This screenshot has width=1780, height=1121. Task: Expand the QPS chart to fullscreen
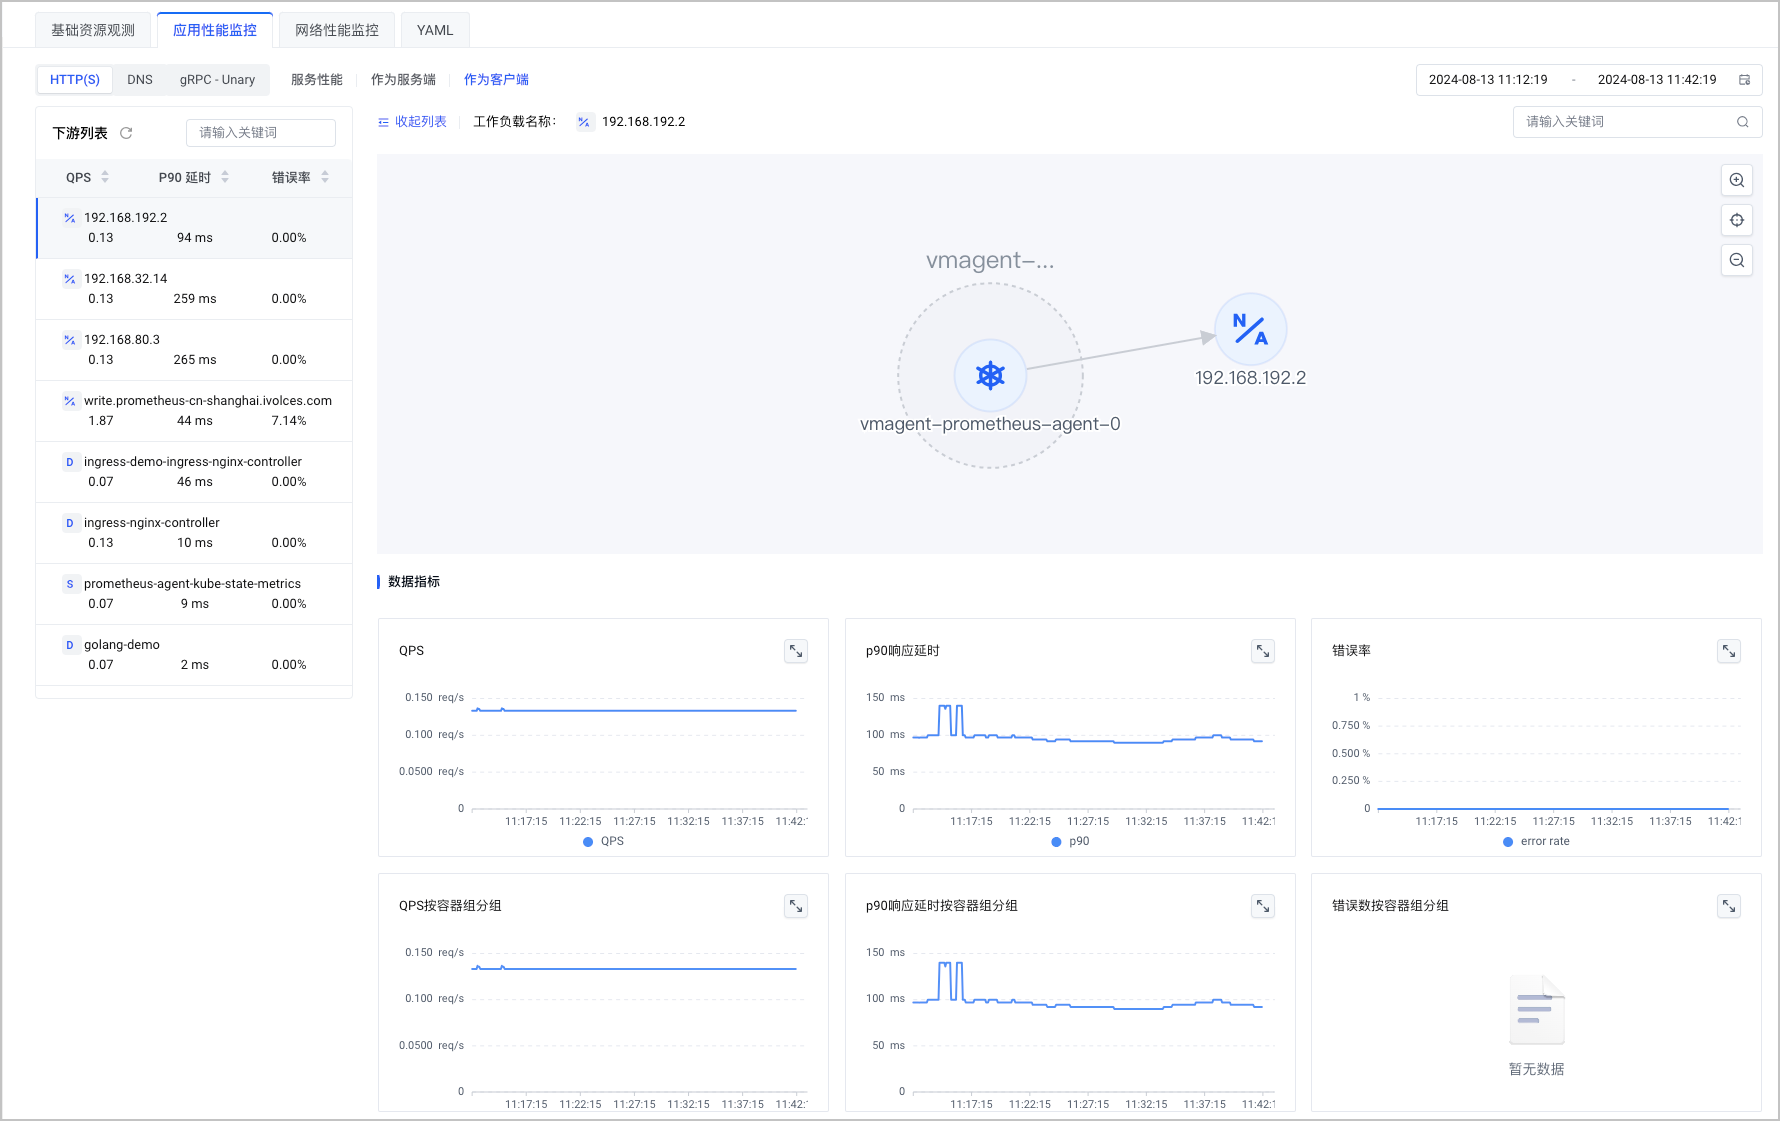pos(796,651)
